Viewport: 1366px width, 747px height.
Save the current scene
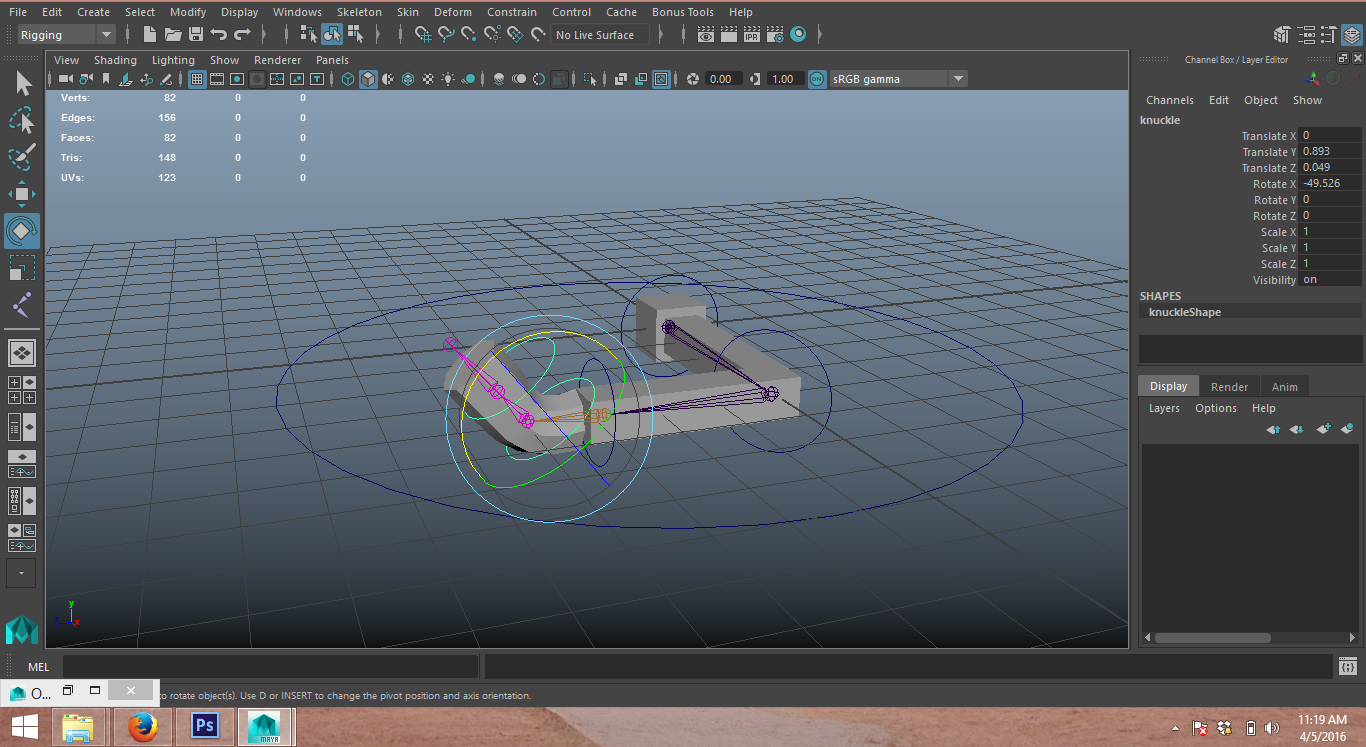(x=196, y=35)
